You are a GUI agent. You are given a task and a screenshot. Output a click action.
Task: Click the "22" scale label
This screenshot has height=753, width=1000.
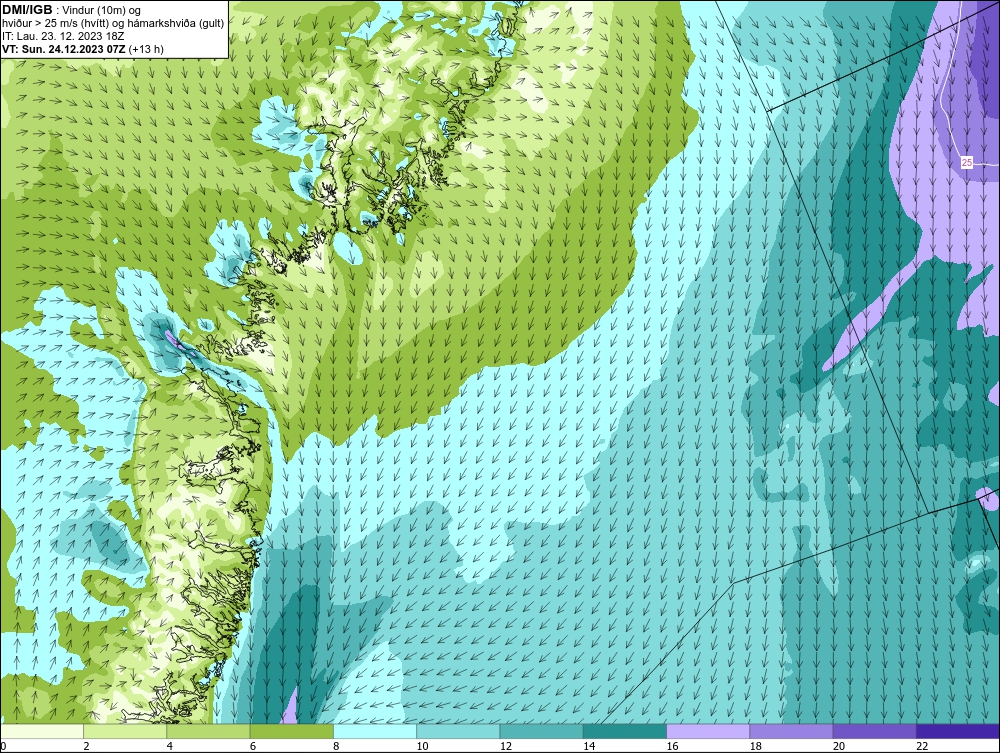point(922,746)
